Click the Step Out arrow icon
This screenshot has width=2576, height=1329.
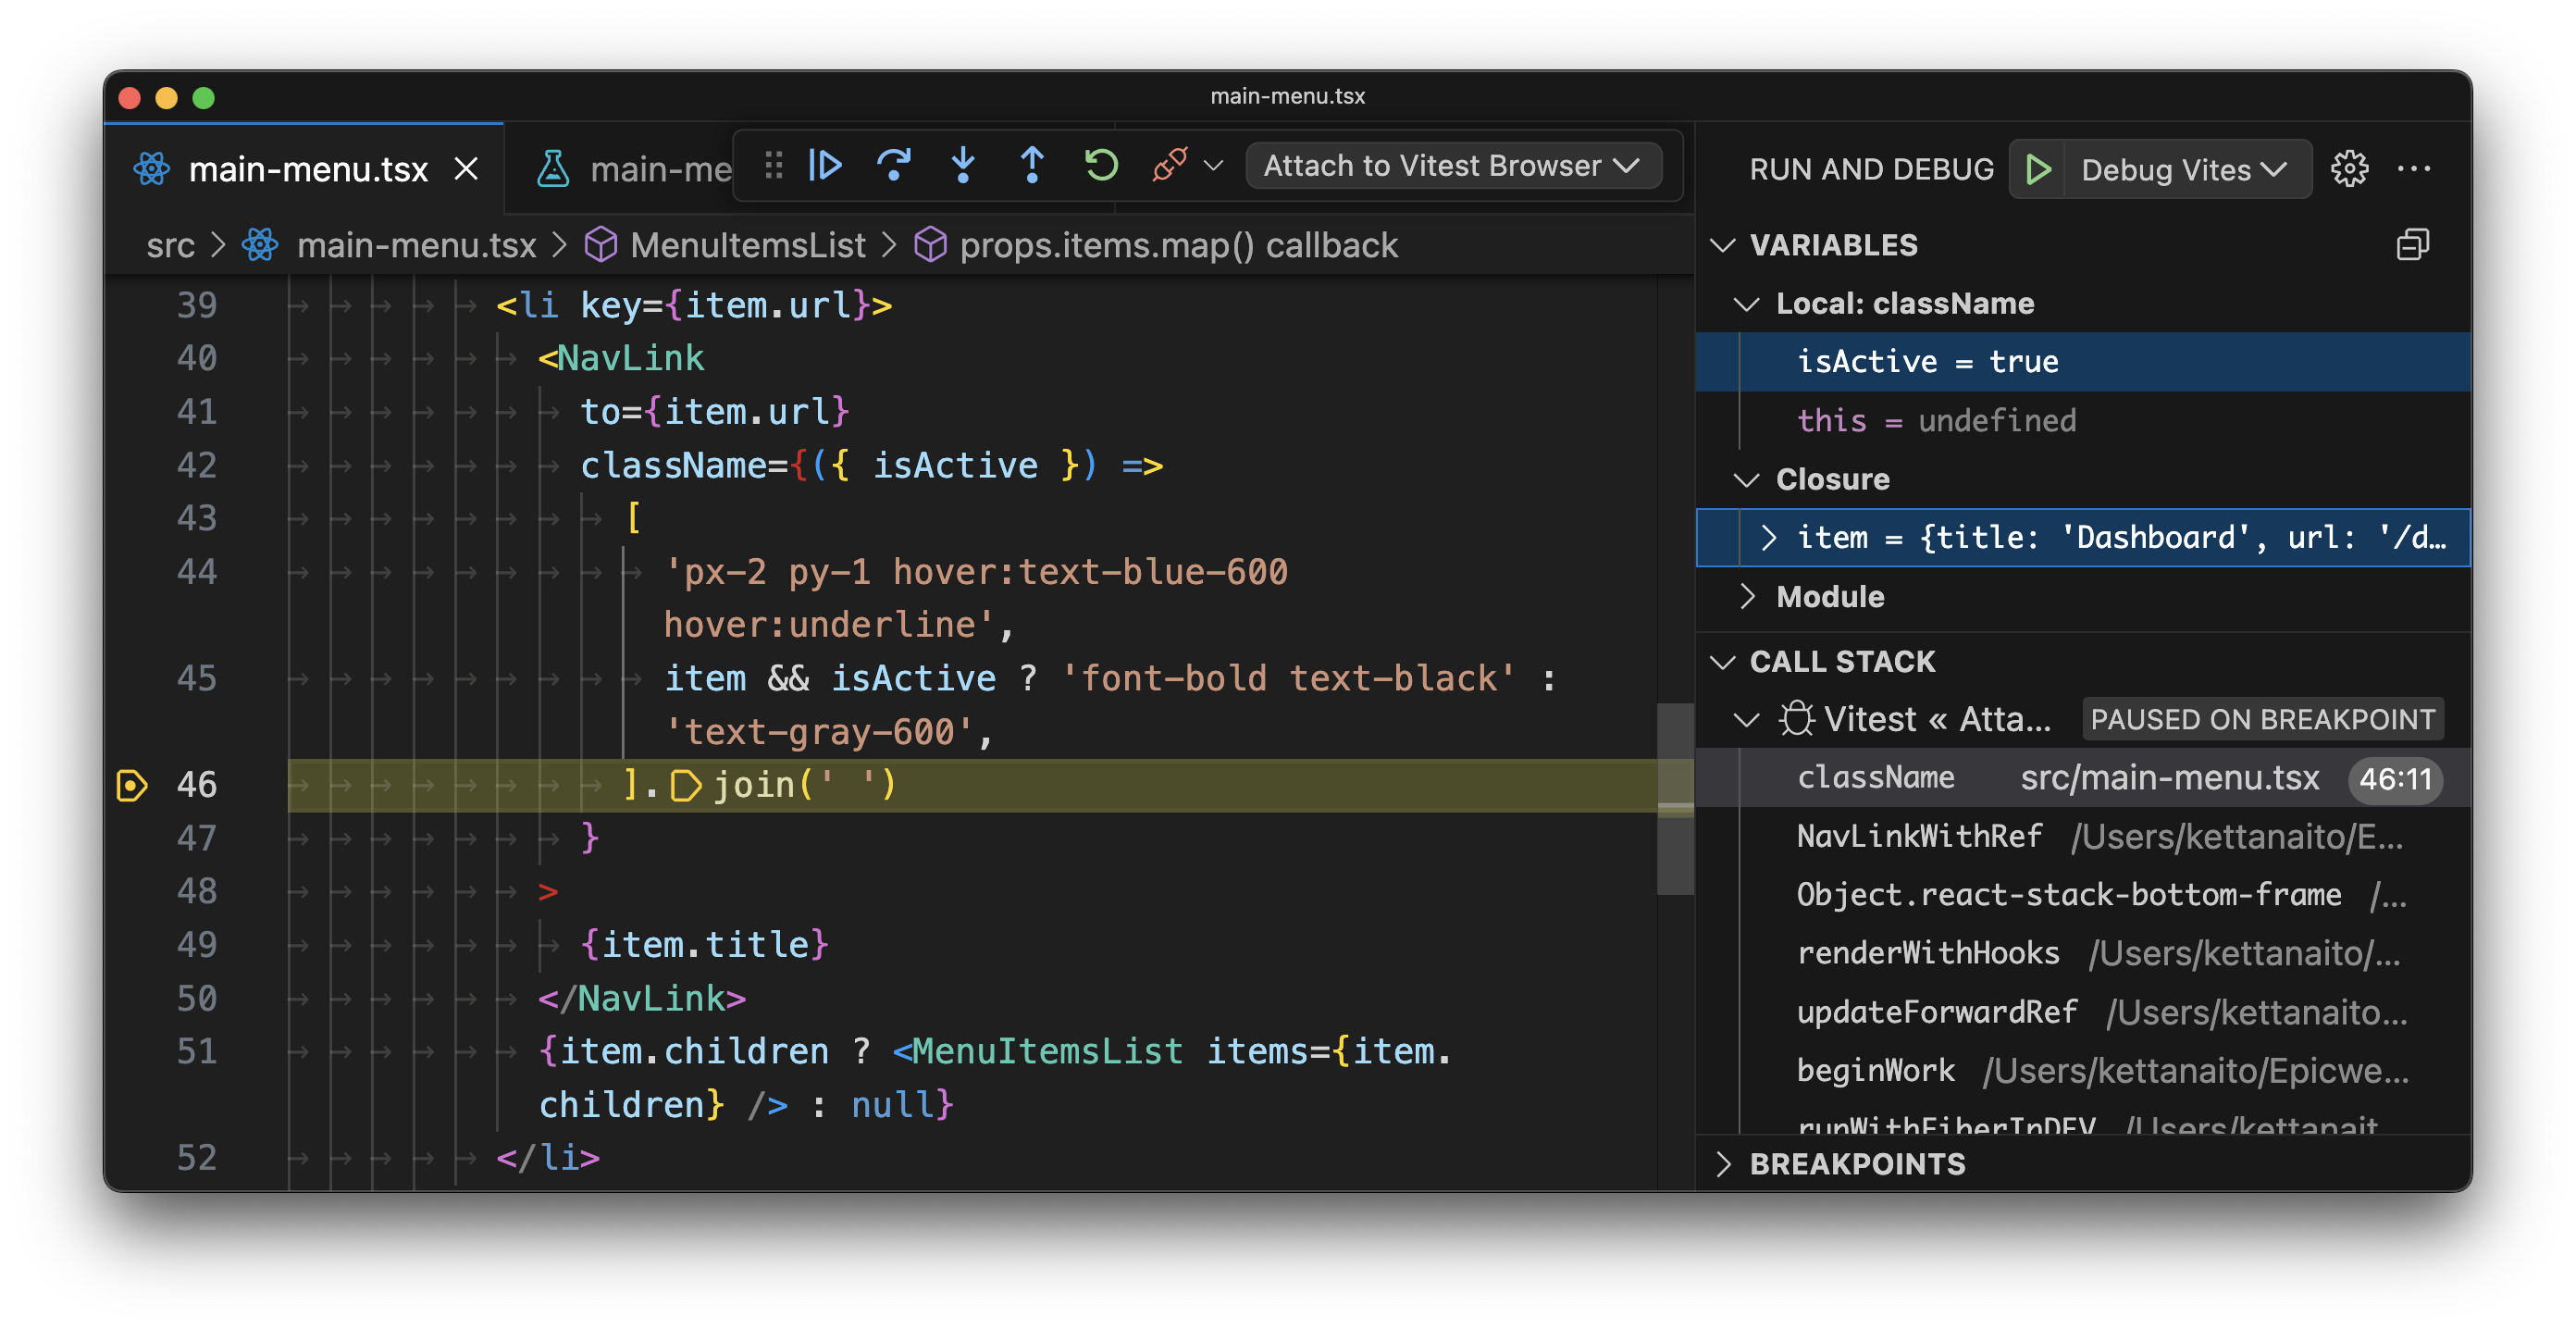[x=1032, y=165]
